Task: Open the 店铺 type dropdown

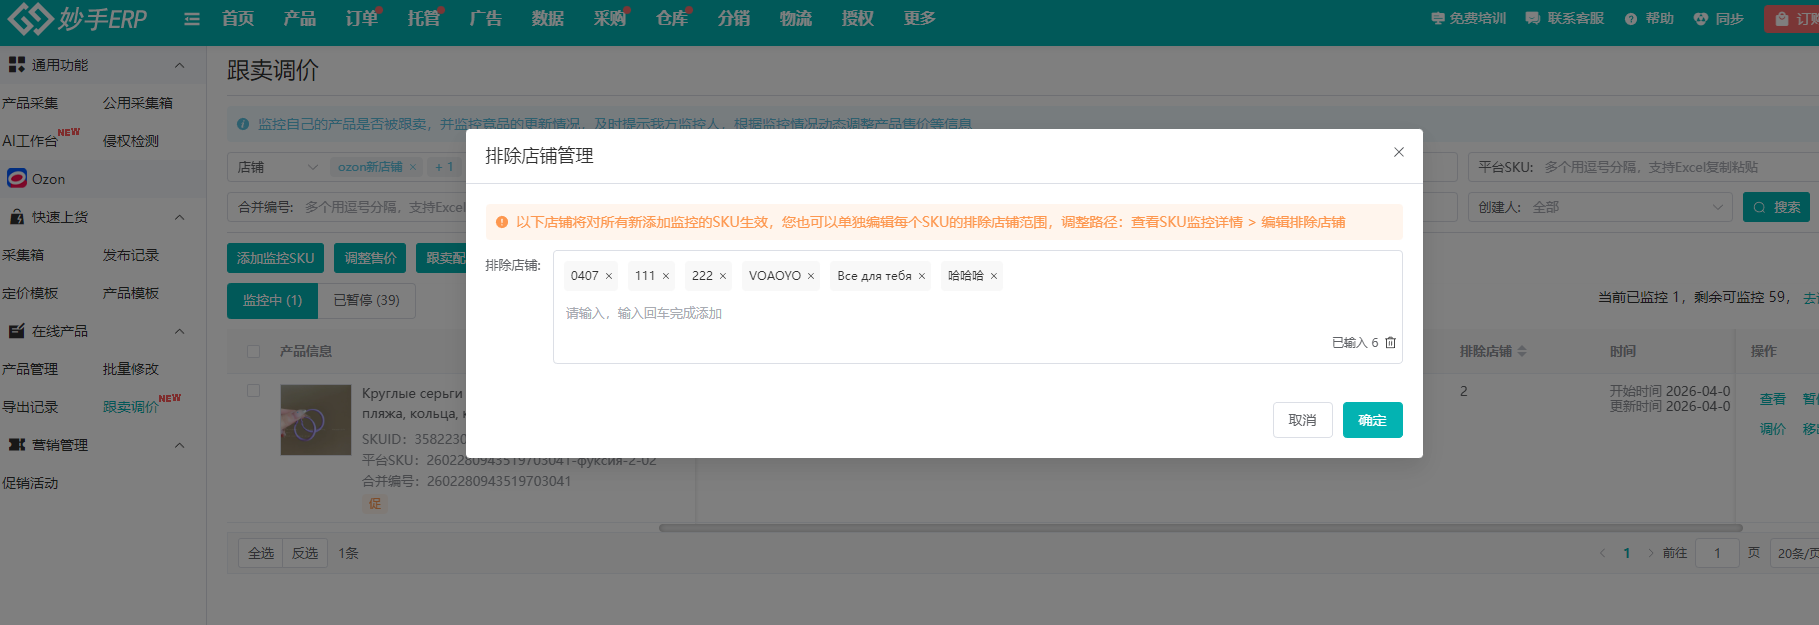Action: coord(277,167)
